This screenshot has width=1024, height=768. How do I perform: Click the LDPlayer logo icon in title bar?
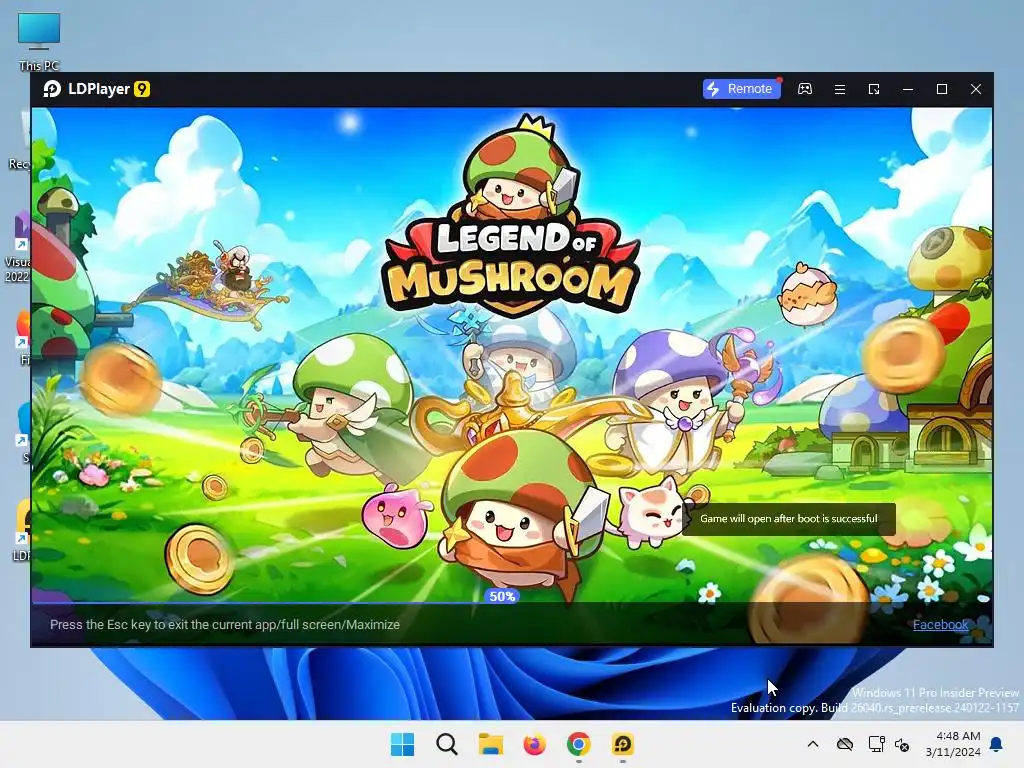click(x=52, y=89)
